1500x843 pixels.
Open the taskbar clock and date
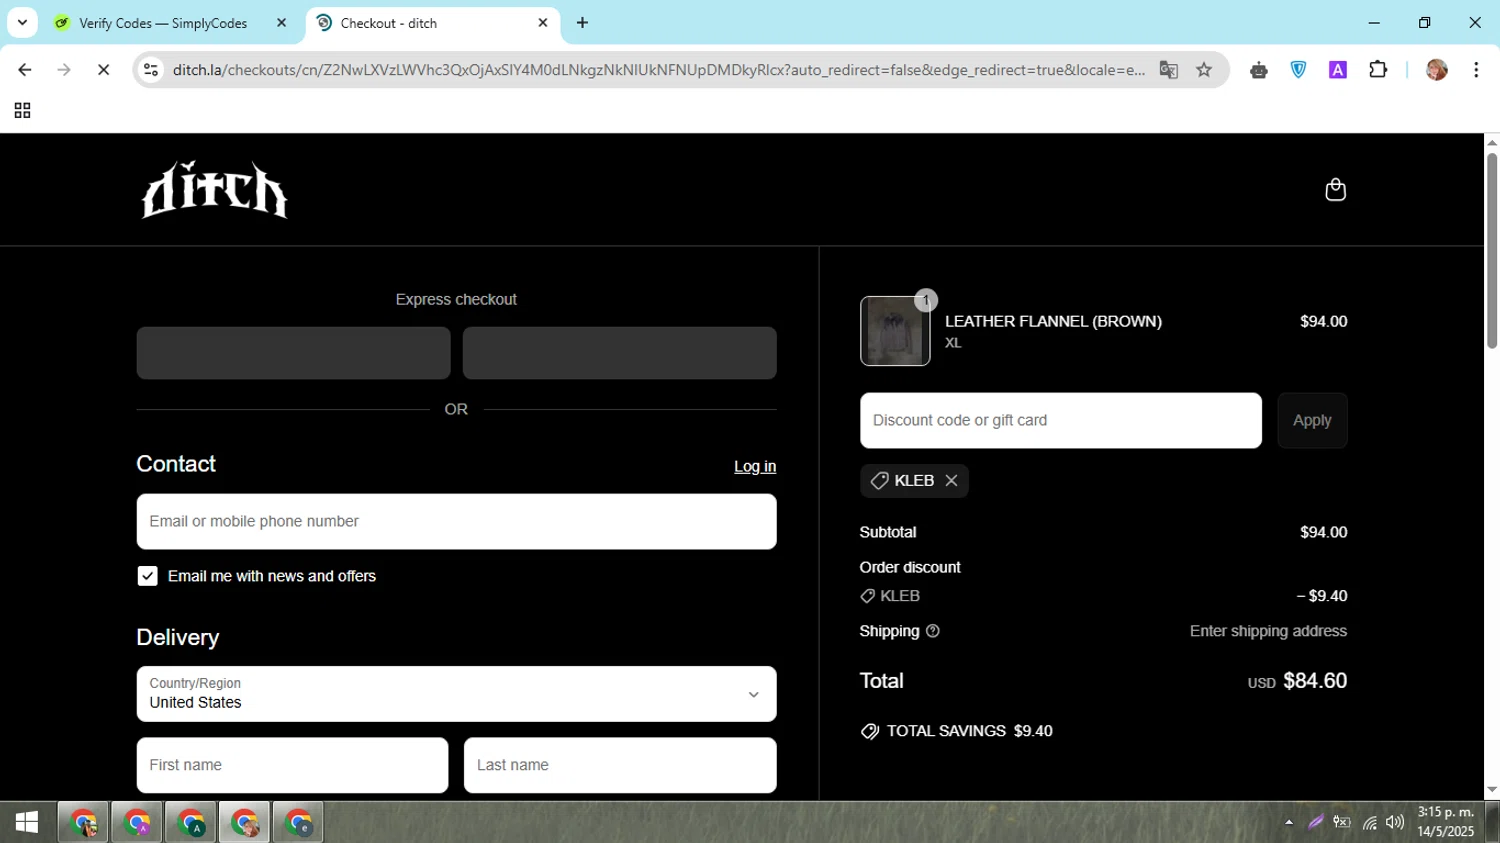click(x=1446, y=822)
